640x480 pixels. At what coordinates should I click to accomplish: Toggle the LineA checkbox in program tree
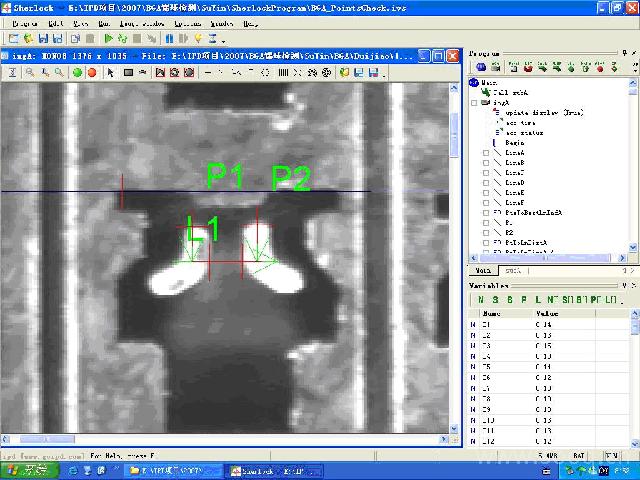[x=486, y=152]
